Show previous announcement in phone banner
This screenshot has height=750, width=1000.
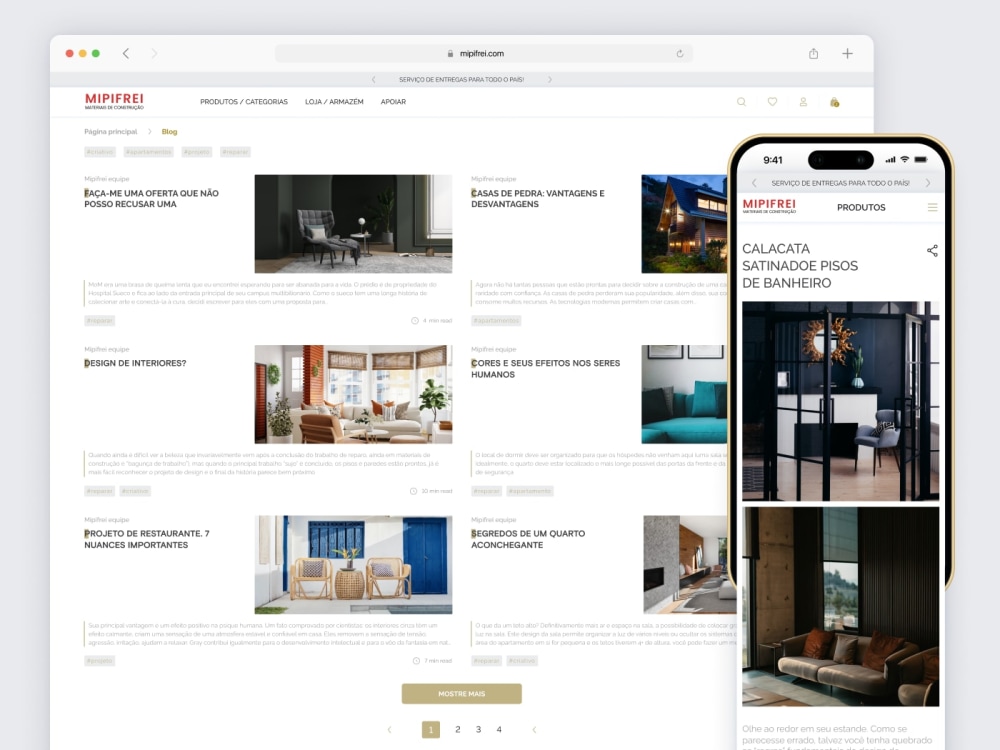point(754,183)
